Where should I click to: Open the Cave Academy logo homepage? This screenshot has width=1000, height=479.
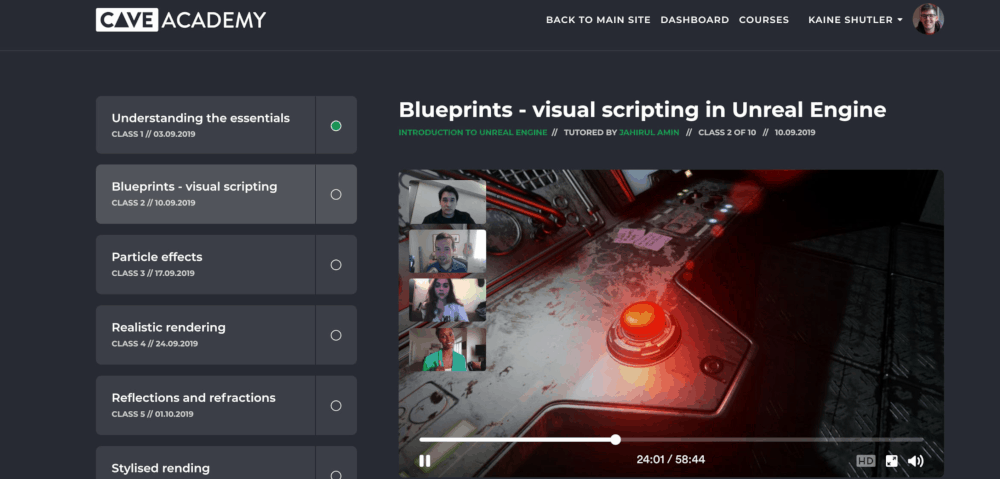181,20
